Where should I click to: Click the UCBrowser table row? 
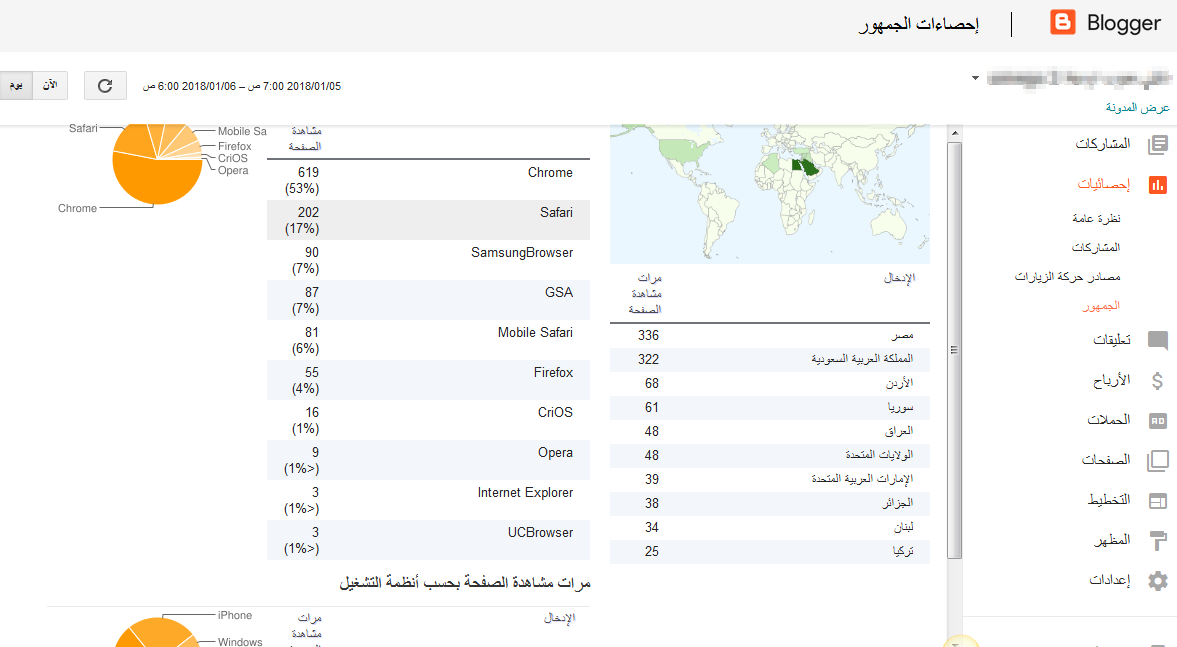coord(428,540)
